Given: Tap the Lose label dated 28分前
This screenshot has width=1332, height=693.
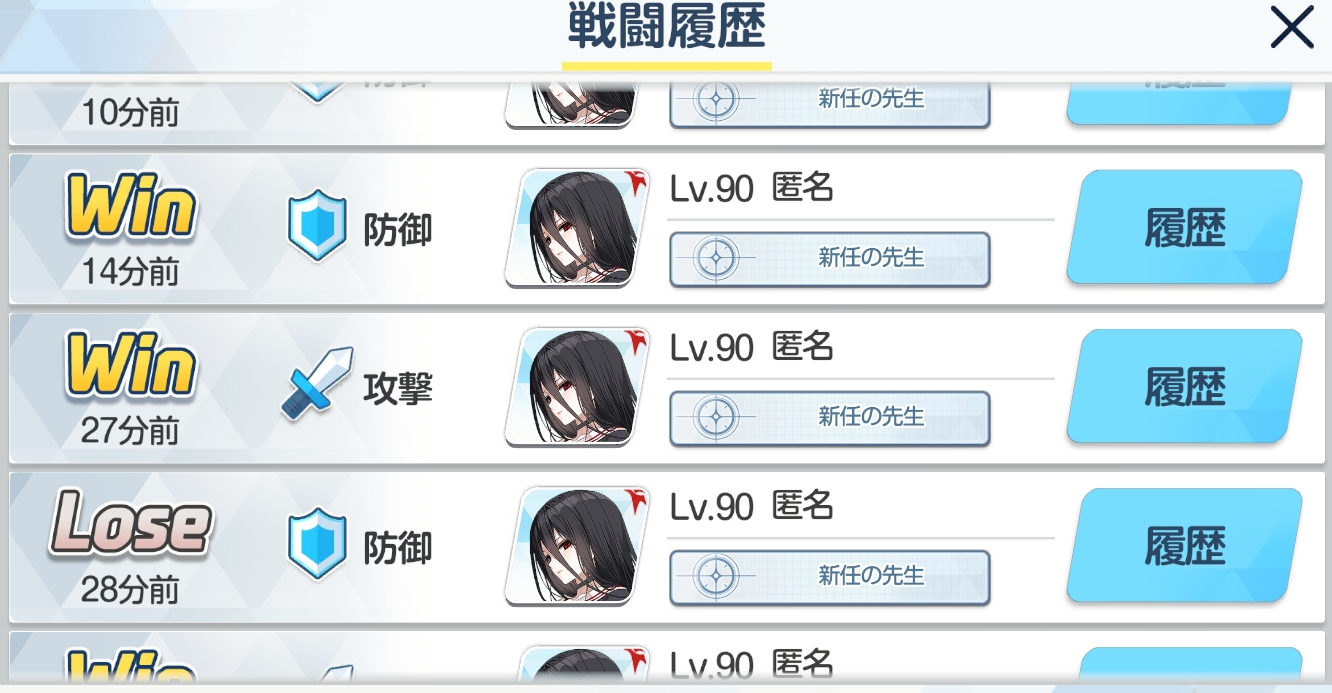Looking at the screenshot, I should [131, 524].
